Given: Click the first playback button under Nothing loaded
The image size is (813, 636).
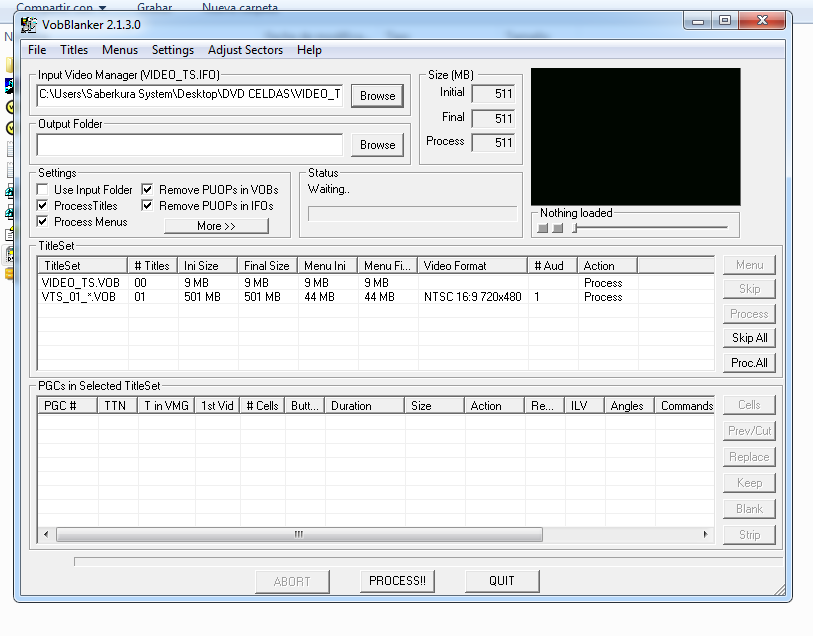Looking at the screenshot, I should (x=543, y=228).
